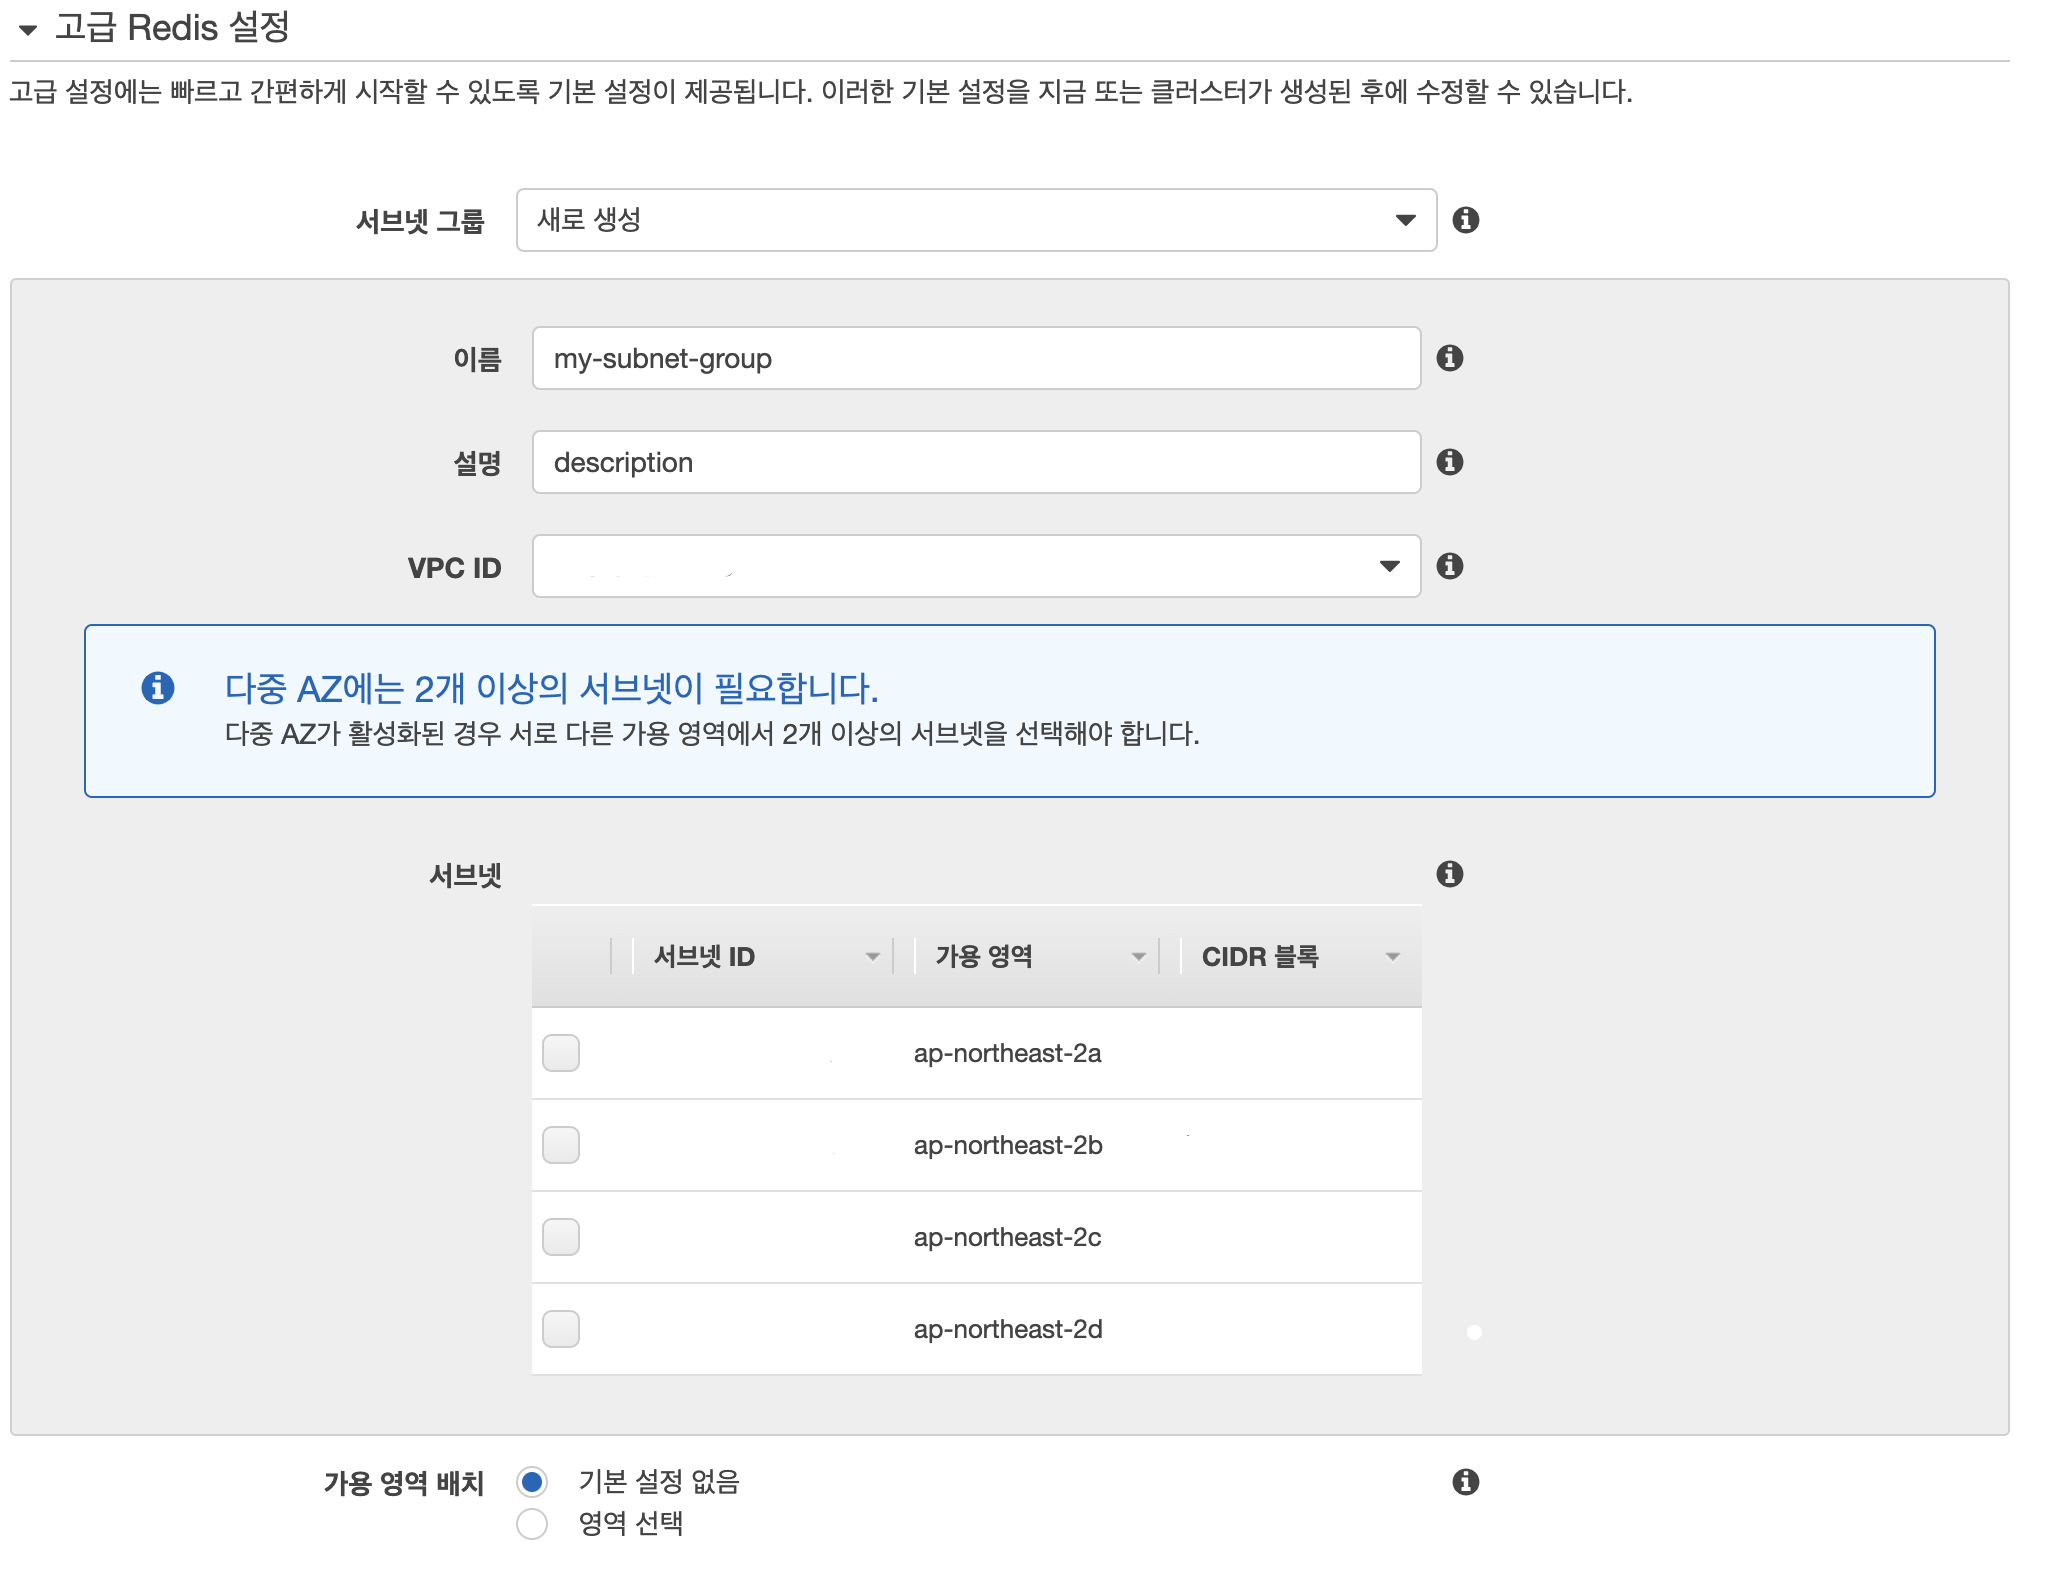
Task: Click info icon next to VPC ID
Action: coord(1449,566)
